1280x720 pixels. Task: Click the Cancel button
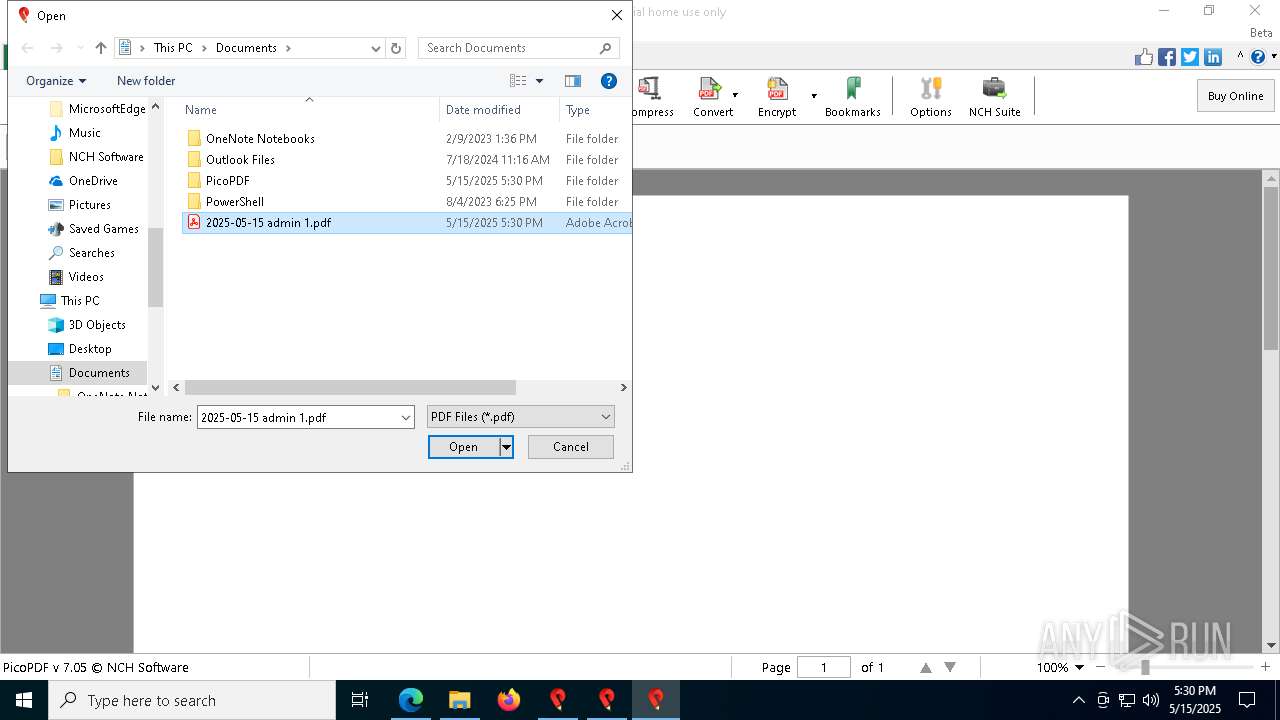click(571, 447)
